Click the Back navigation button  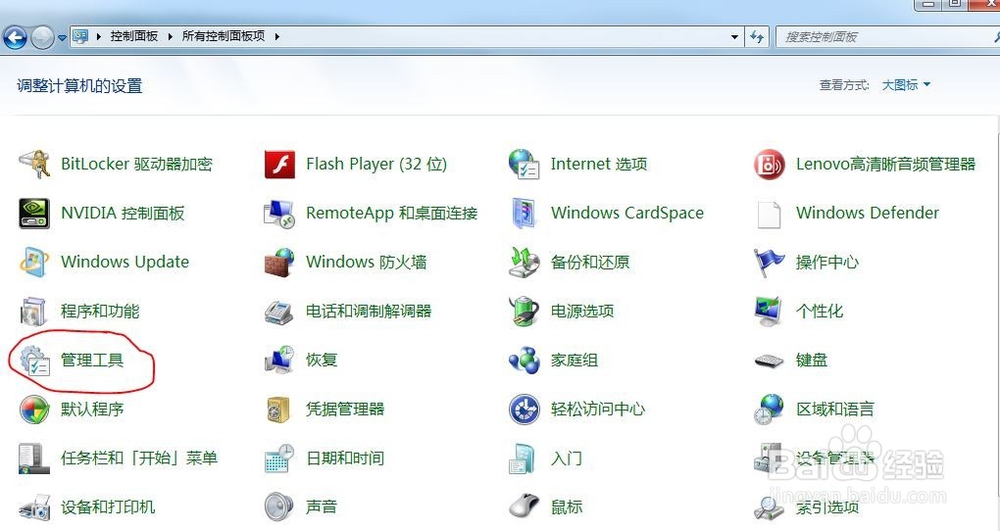point(15,38)
